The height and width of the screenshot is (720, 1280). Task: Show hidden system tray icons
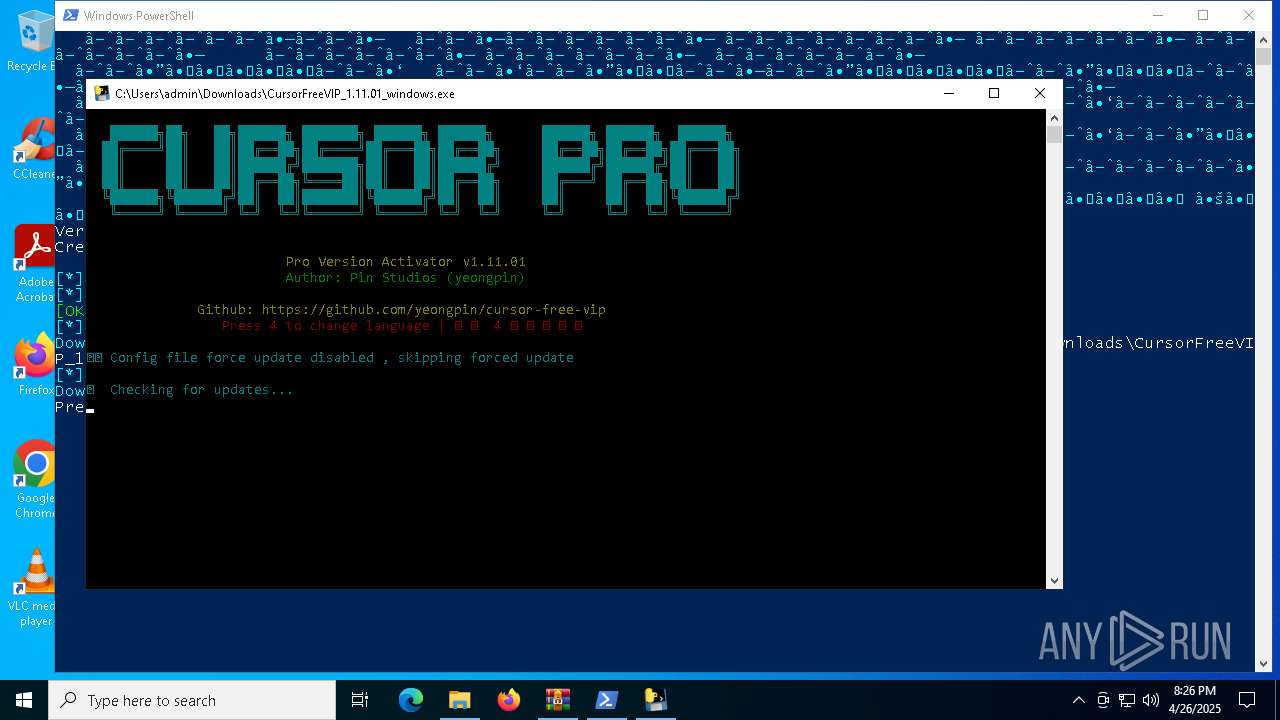point(1078,700)
